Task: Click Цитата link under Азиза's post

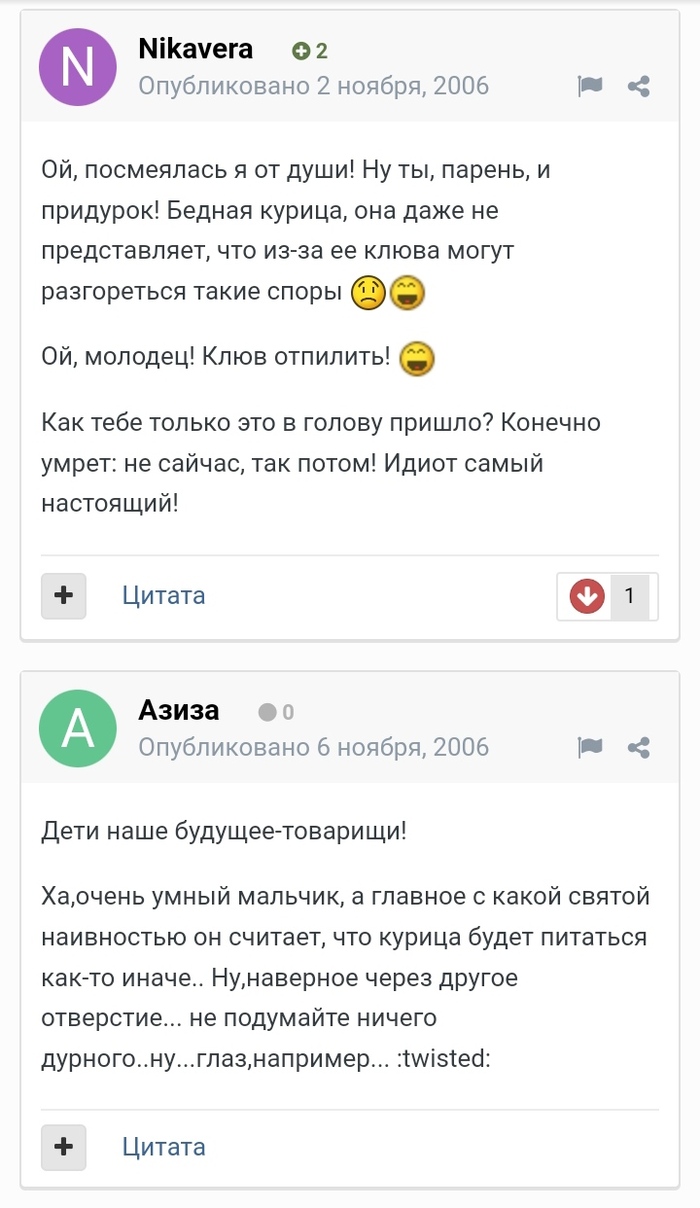Action: click(x=164, y=1146)
